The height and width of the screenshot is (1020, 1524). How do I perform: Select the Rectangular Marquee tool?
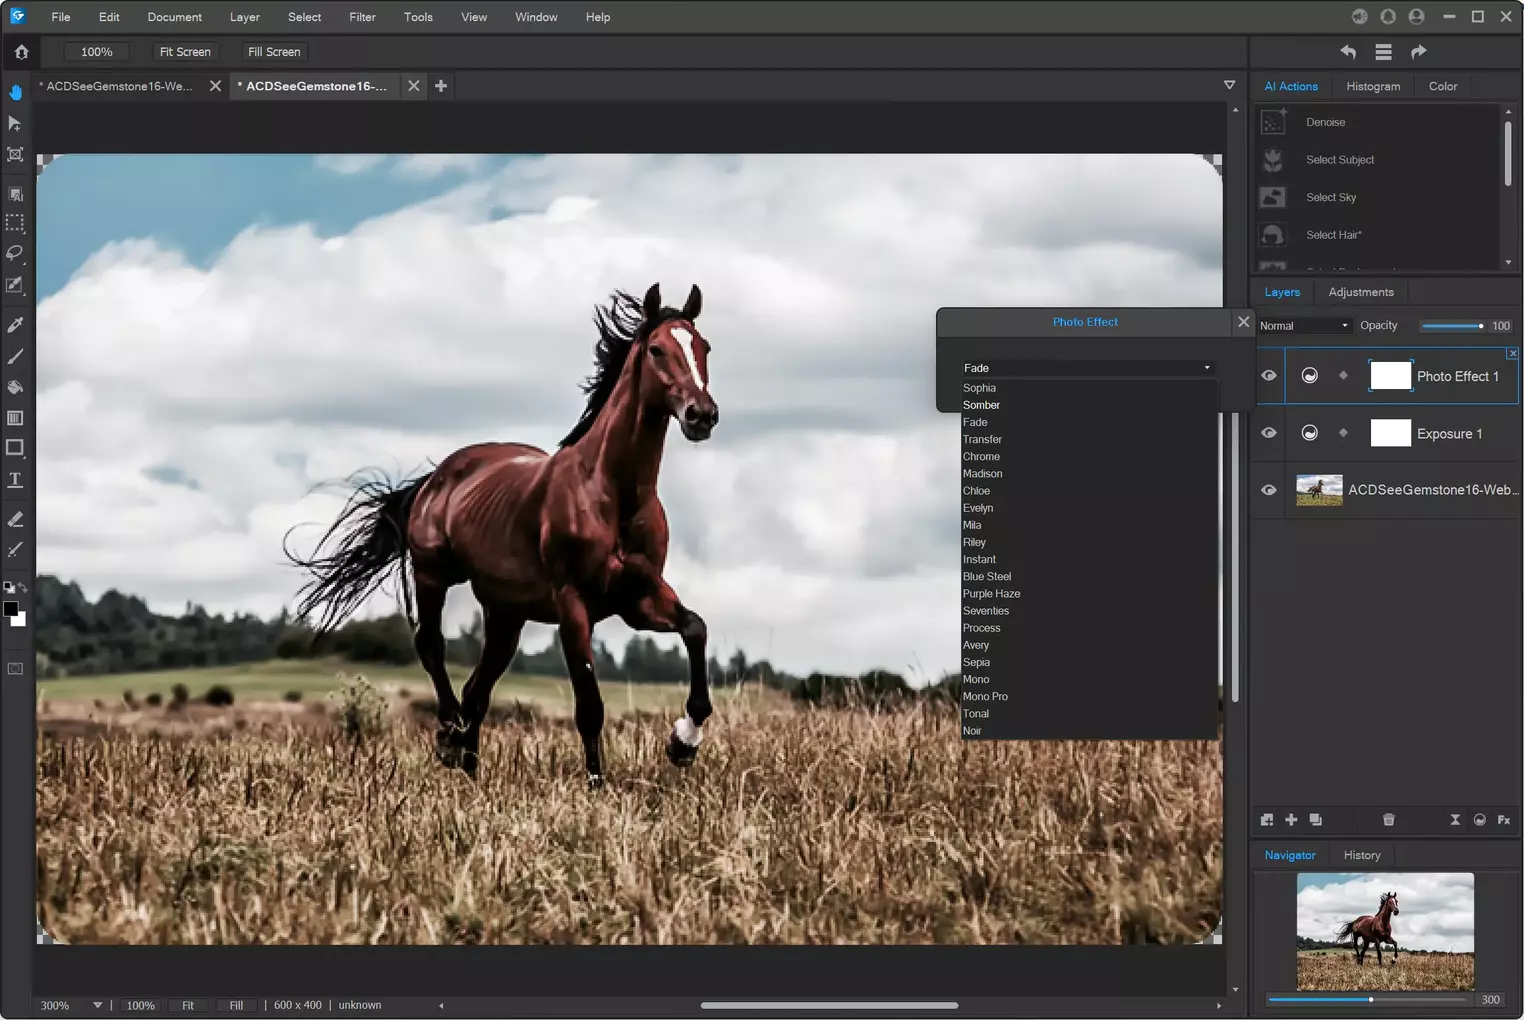pos(15,223)
